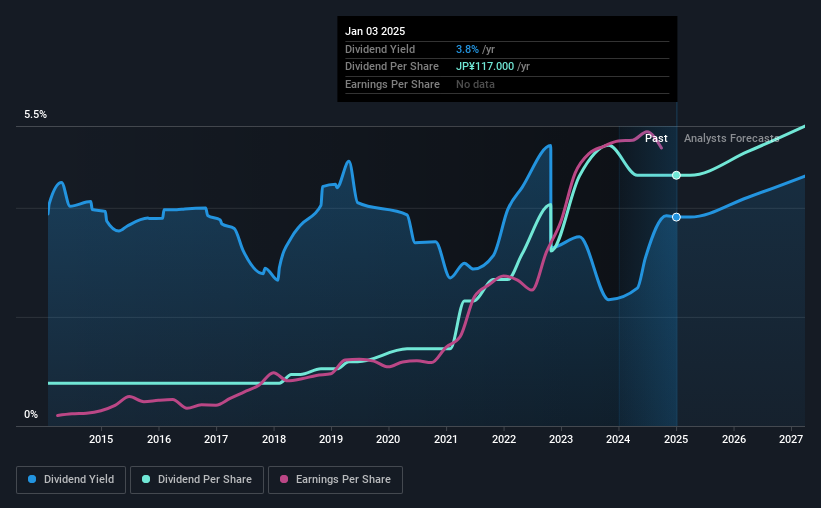Click the teal Dividend Per Share legend dot
Image resolution: width=821 pixels, height=508 pixels.
(x=146, y=479)
